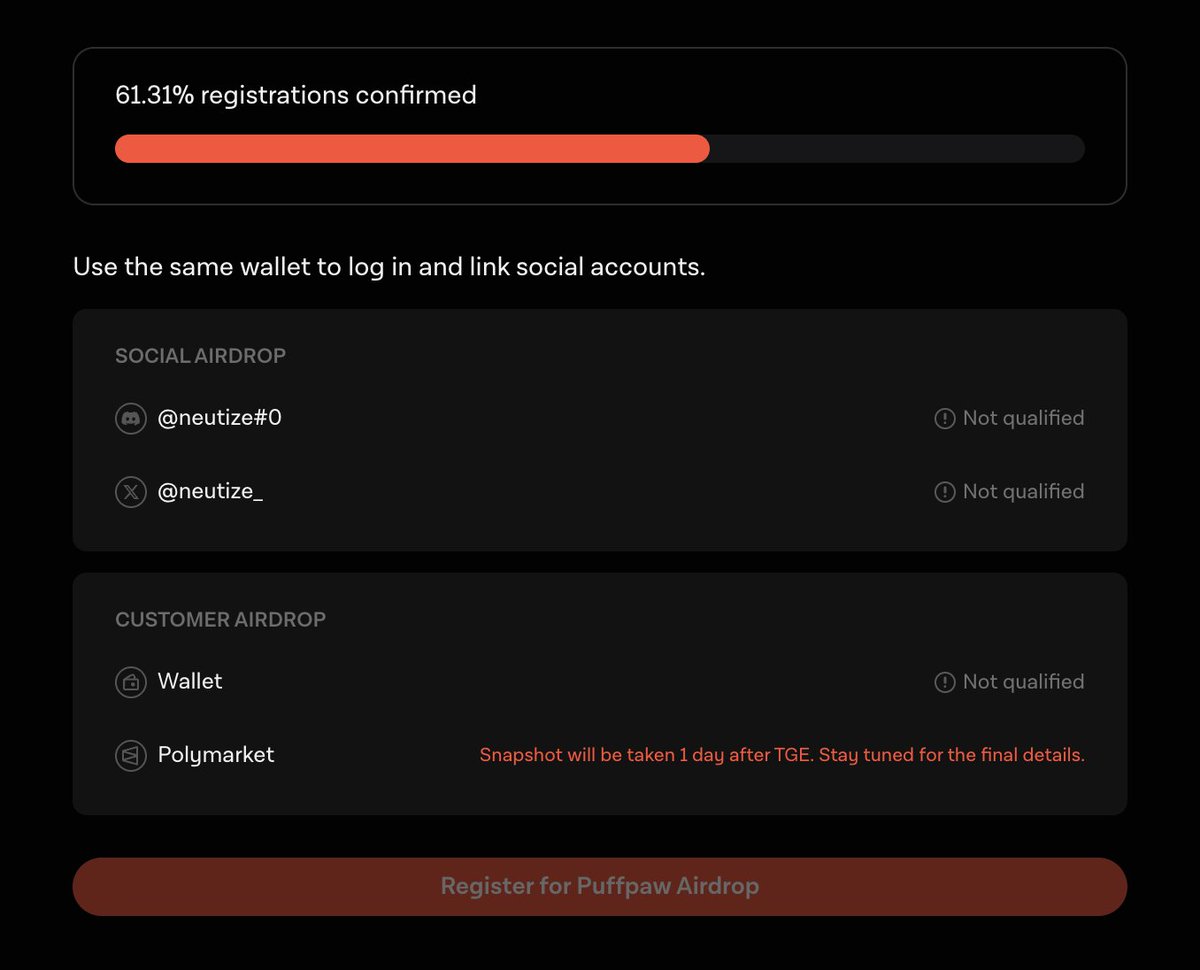1200x970 pixels.
Task: Click the warning icon in the @neutize_ row
Action: [944, 491]
